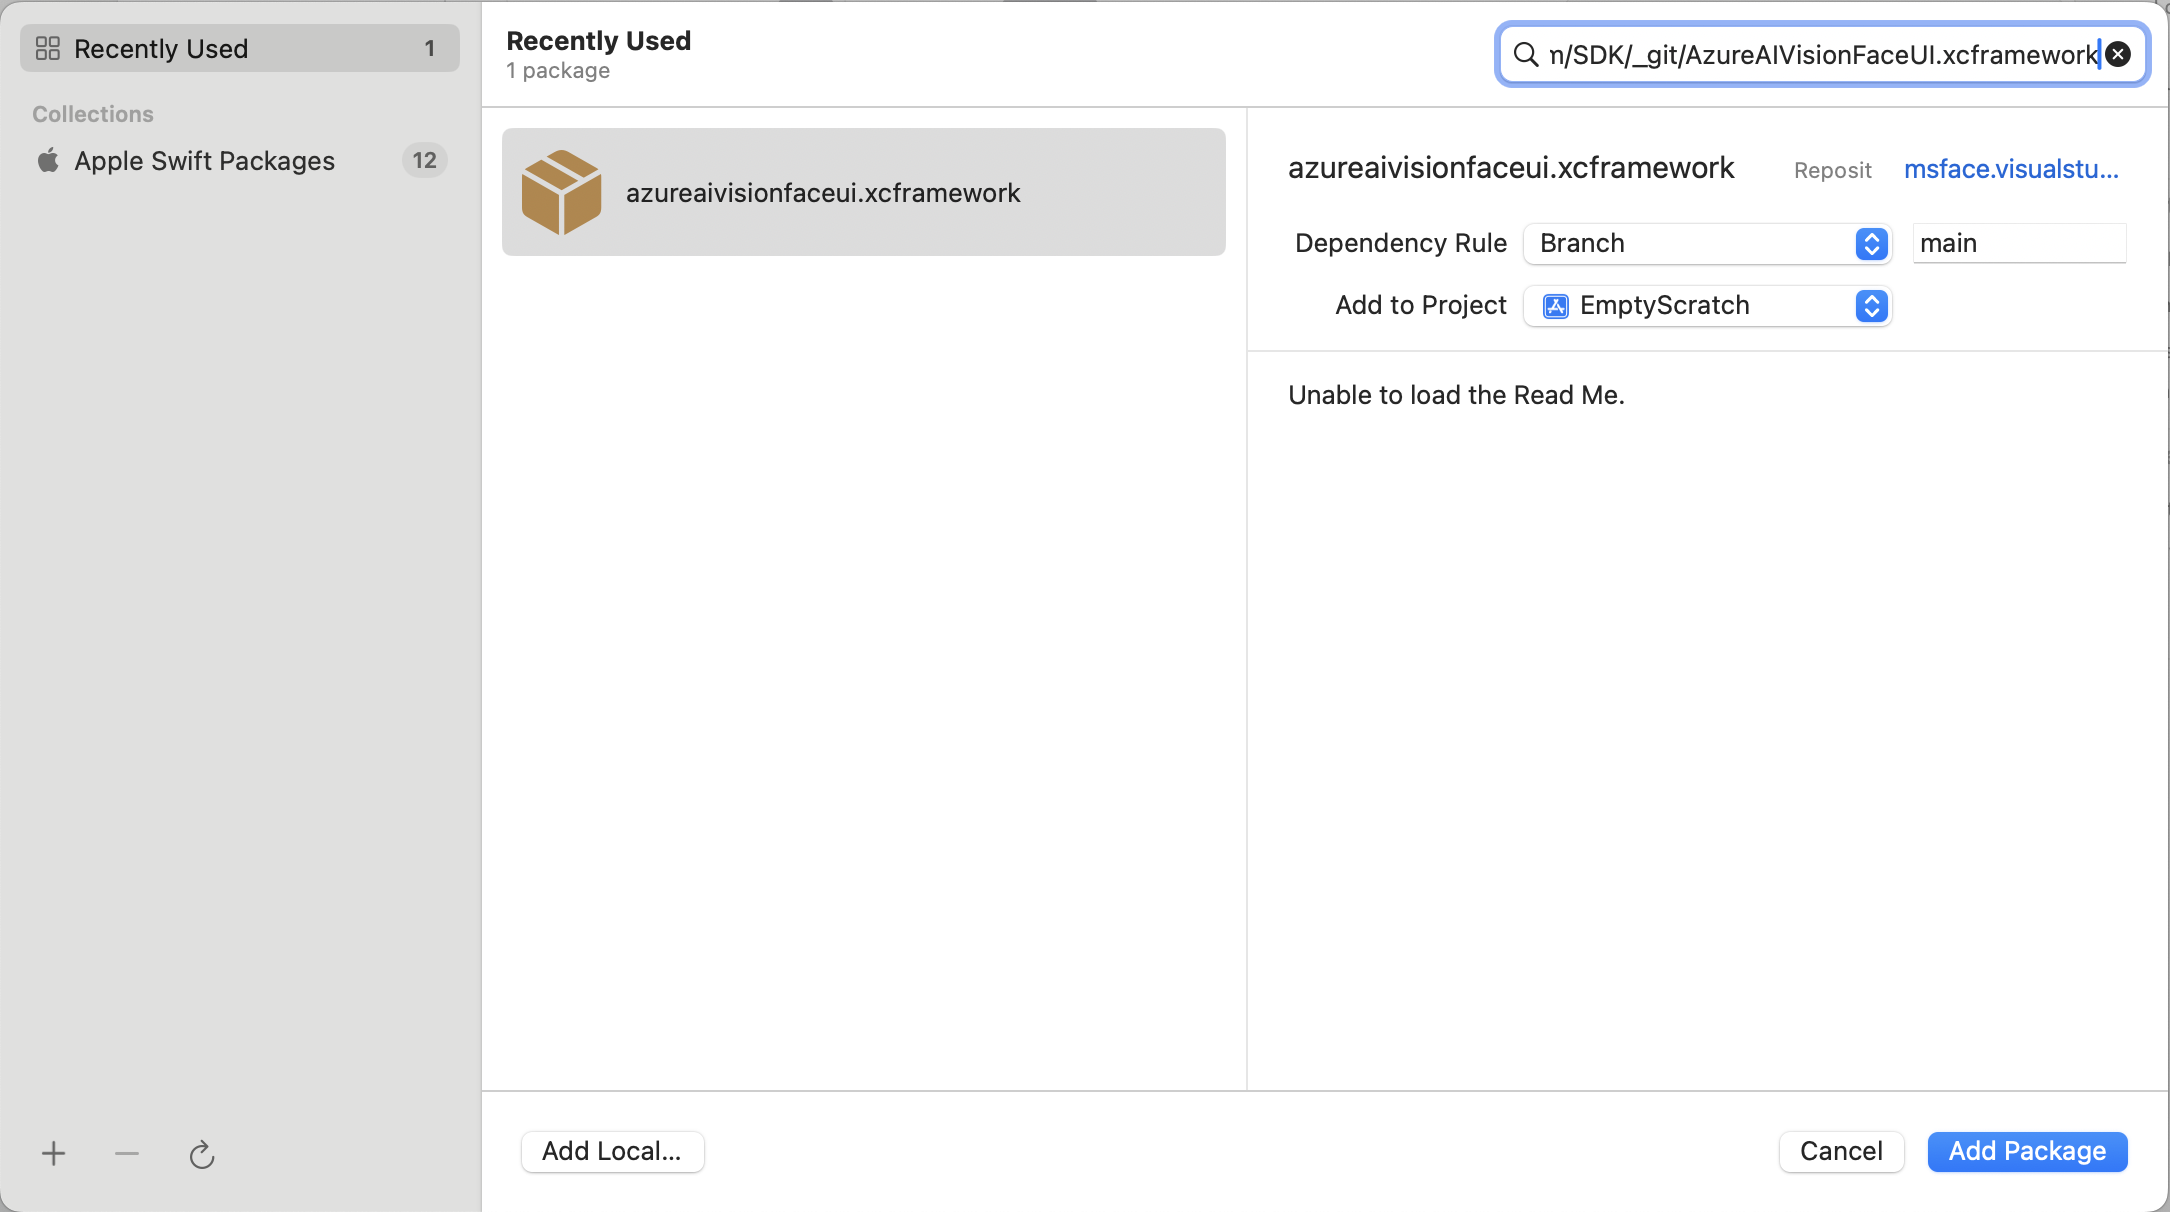The width and height of the screenshot is (2170, 1212).
Task: Click the Add Local... button
Action: (x=613, y=1151)
